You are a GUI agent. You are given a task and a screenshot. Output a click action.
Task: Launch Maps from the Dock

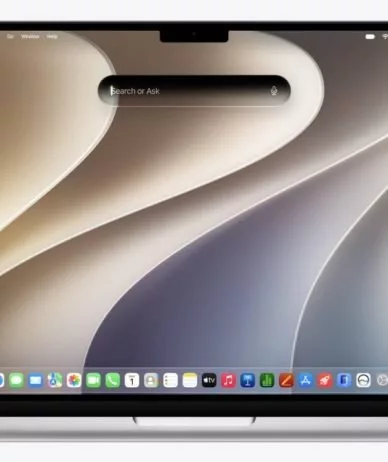click(x=55, y=380)
